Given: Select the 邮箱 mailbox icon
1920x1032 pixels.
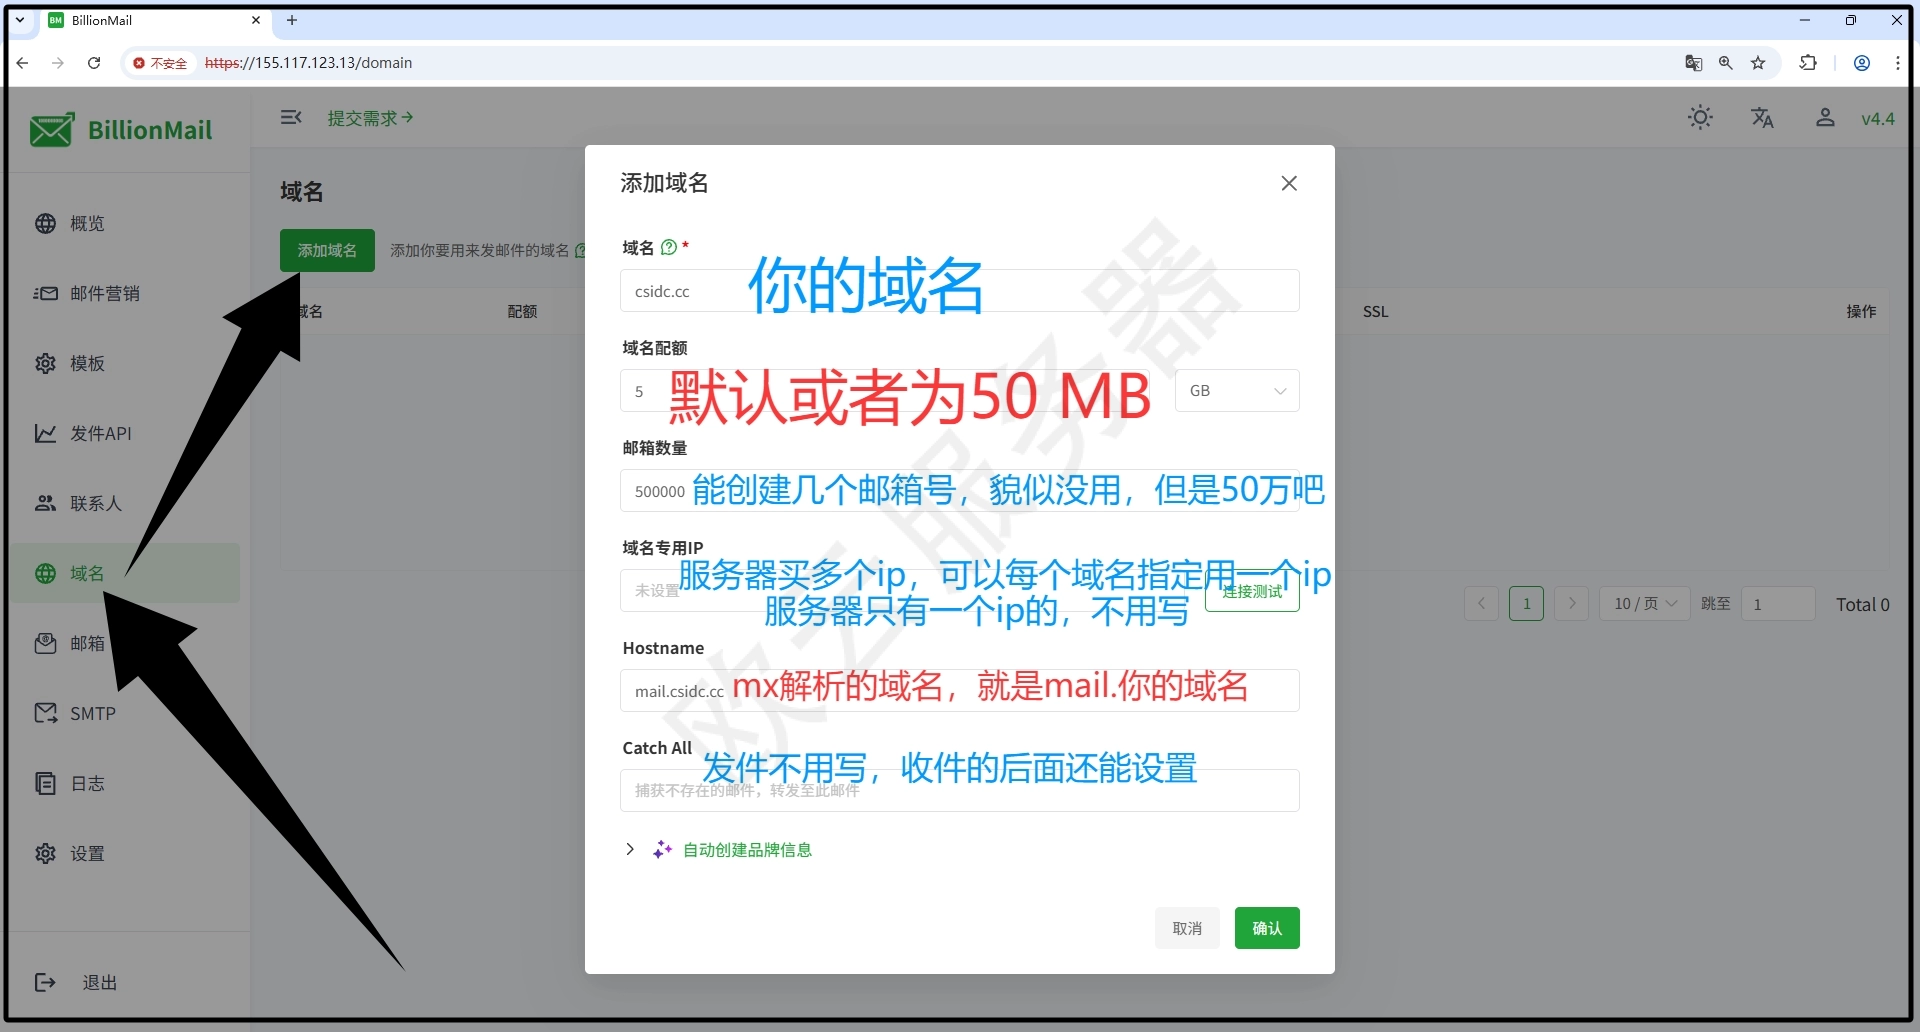Looking at the screenshot, I should point(46,643).
